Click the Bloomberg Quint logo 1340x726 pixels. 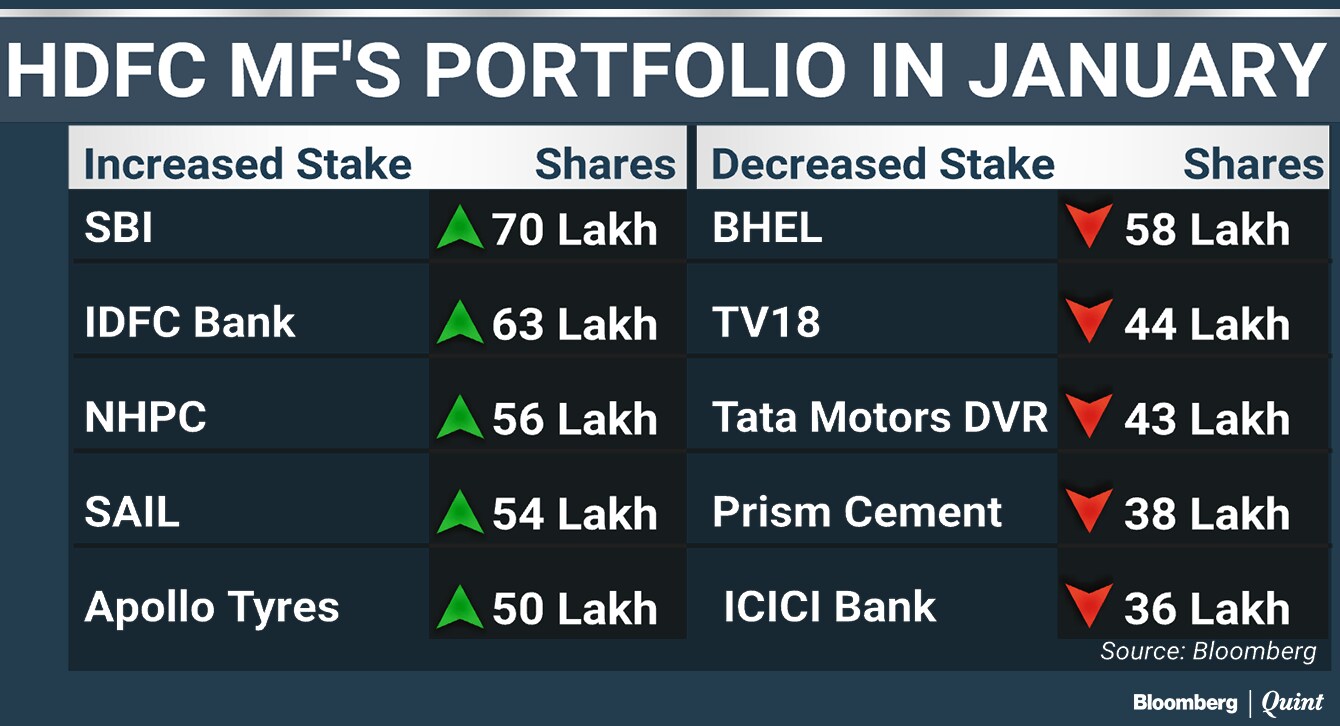[1228, 702]
